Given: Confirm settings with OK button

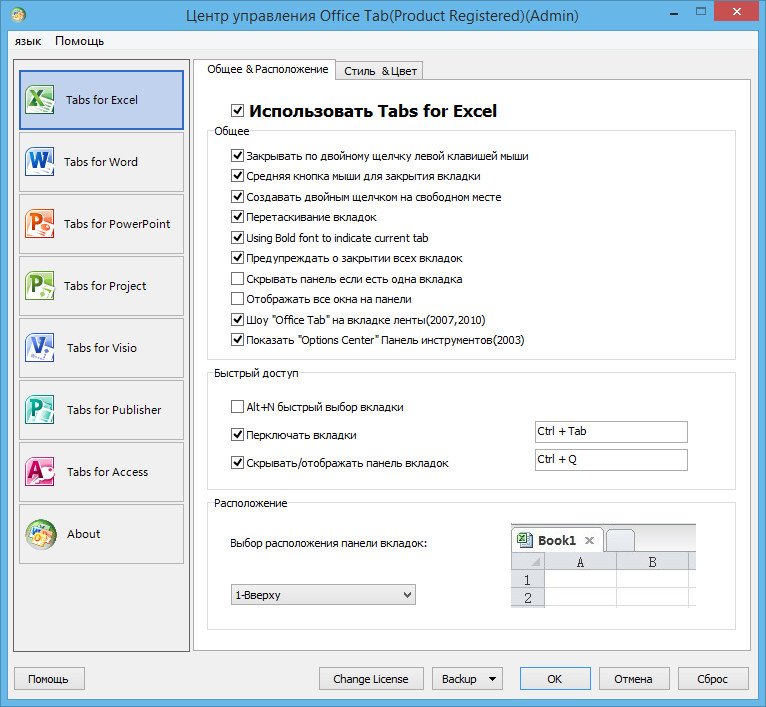Looking at the screenshot, I should 555,679.
